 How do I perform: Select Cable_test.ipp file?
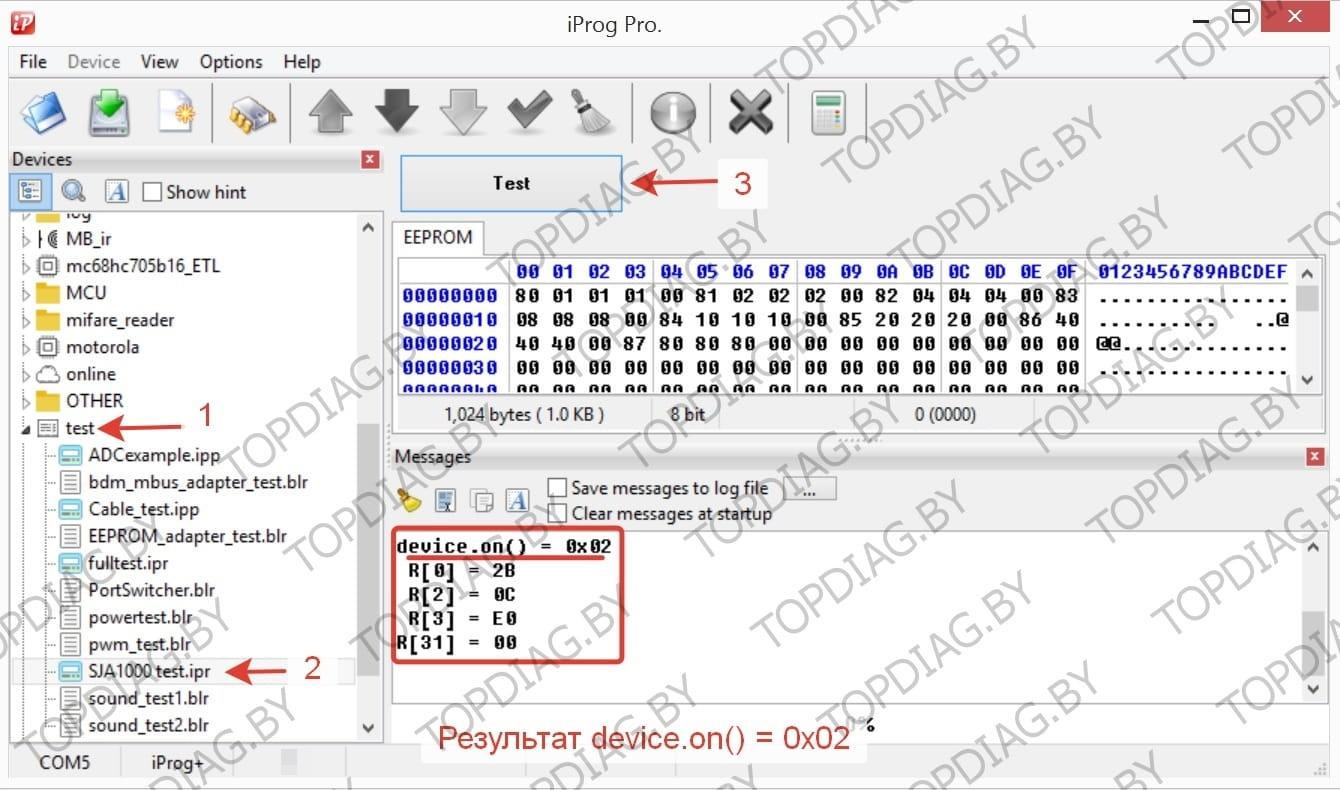(144, 509)
